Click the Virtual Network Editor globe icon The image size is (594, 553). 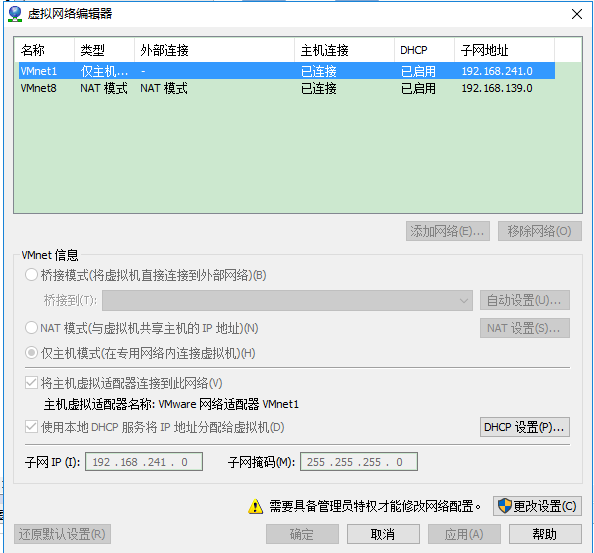pyautogui.click(x=15, y=14)
